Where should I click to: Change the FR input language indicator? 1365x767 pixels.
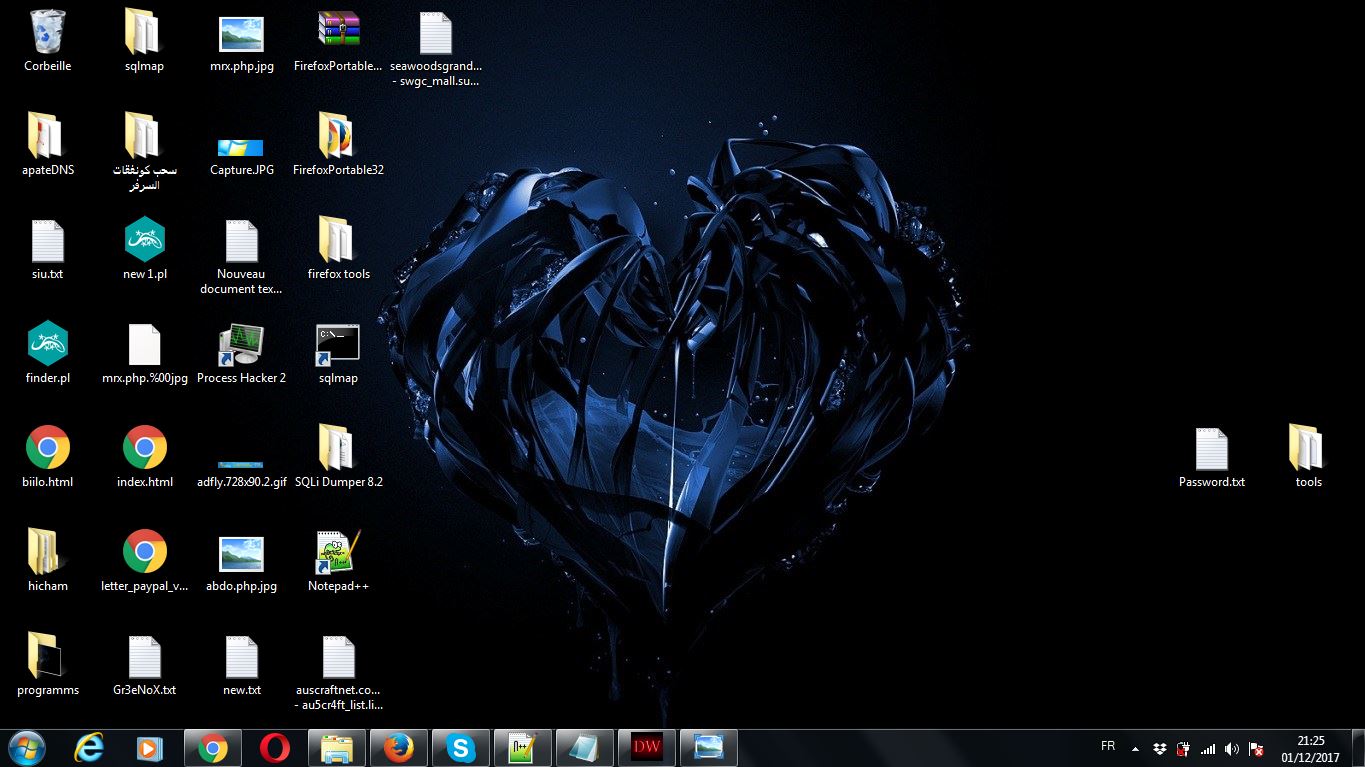(x=1107, y=746)
